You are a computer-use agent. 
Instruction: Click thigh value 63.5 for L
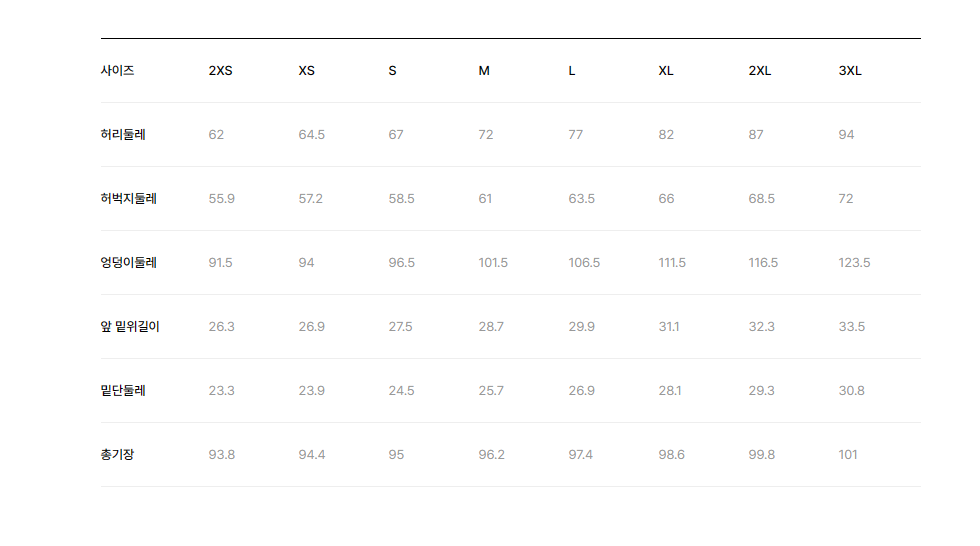[x=581, y=199]
